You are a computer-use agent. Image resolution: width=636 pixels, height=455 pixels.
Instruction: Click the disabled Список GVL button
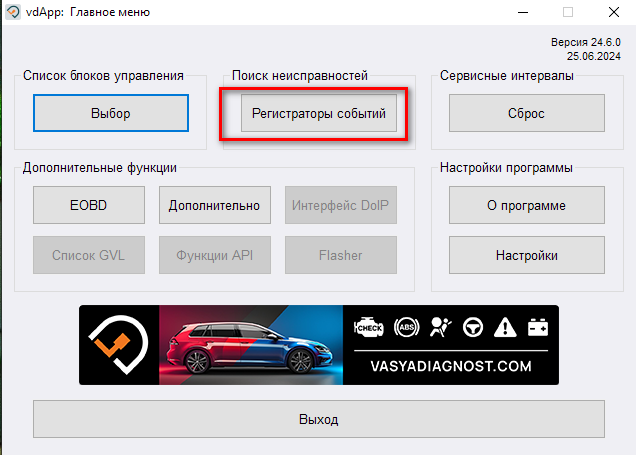point(89,255)
